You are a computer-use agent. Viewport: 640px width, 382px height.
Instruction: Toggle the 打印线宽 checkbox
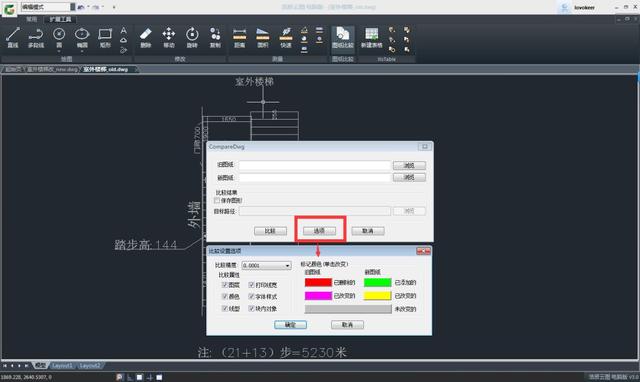pos(251,284)
